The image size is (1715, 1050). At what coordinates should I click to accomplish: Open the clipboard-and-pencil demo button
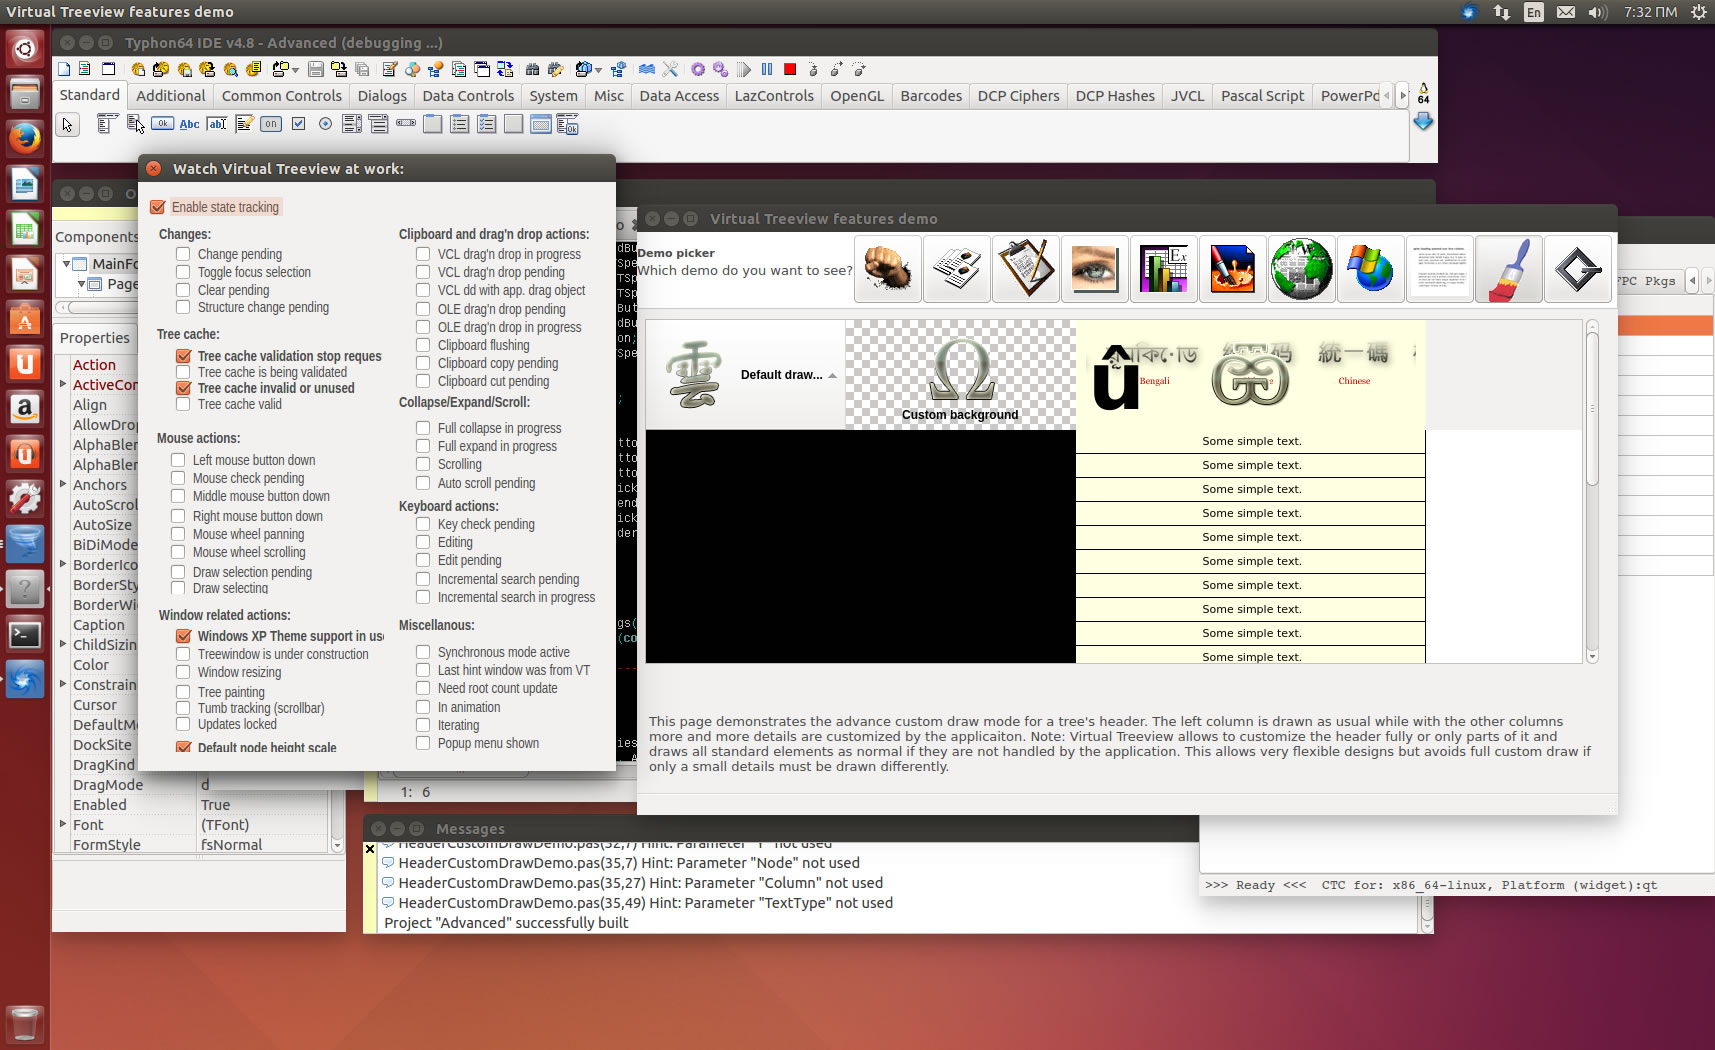1026,269
